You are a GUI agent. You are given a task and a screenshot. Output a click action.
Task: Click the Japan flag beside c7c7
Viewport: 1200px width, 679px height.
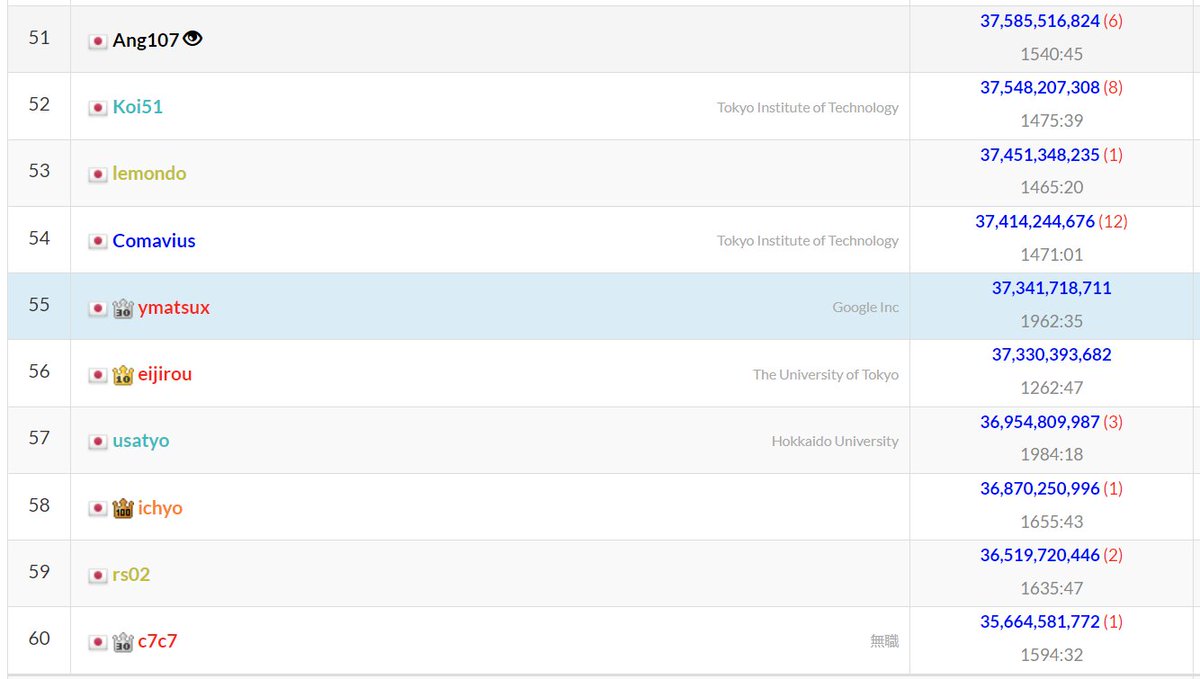[x=98, y=642]
